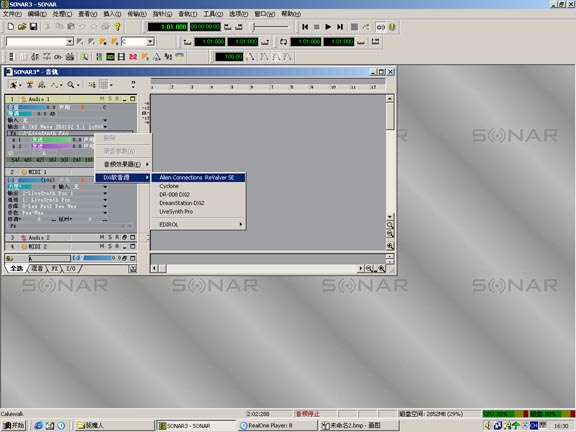Open MIDI 1 bank dropdown arrow

tap(105, 206)
